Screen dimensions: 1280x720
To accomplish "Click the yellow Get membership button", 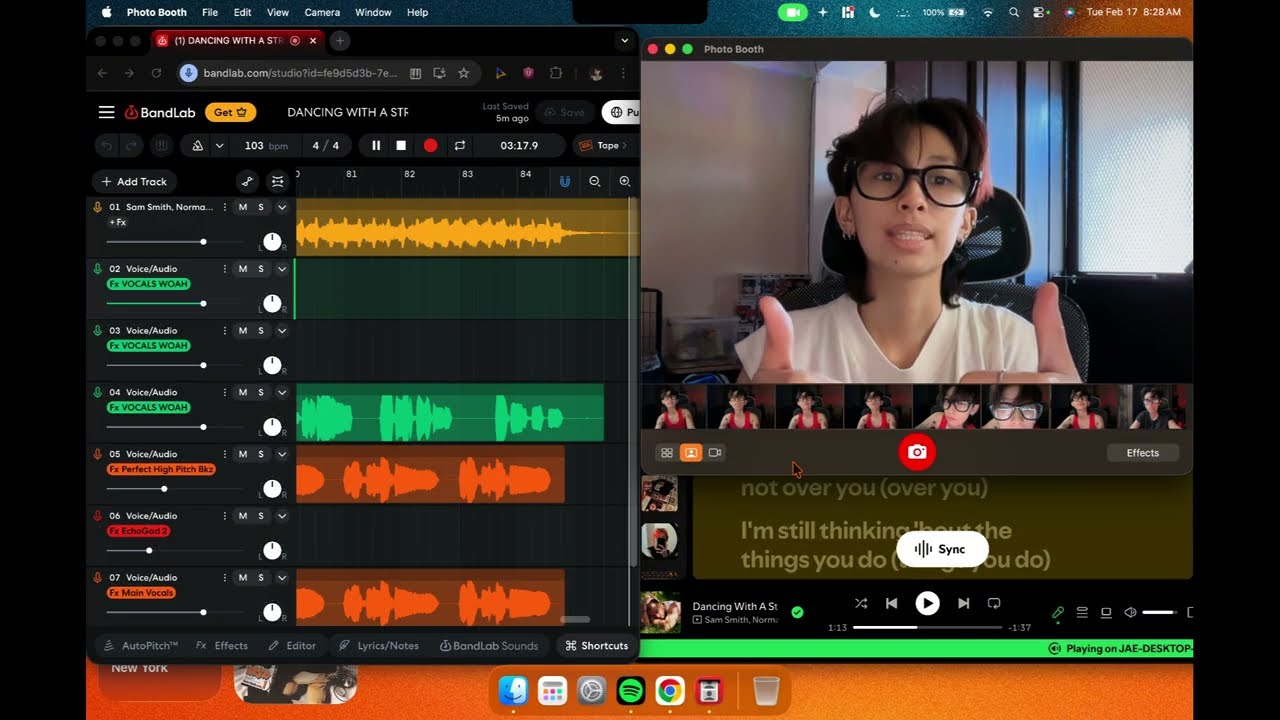I will pyautogui.click(x=231, y=112).
